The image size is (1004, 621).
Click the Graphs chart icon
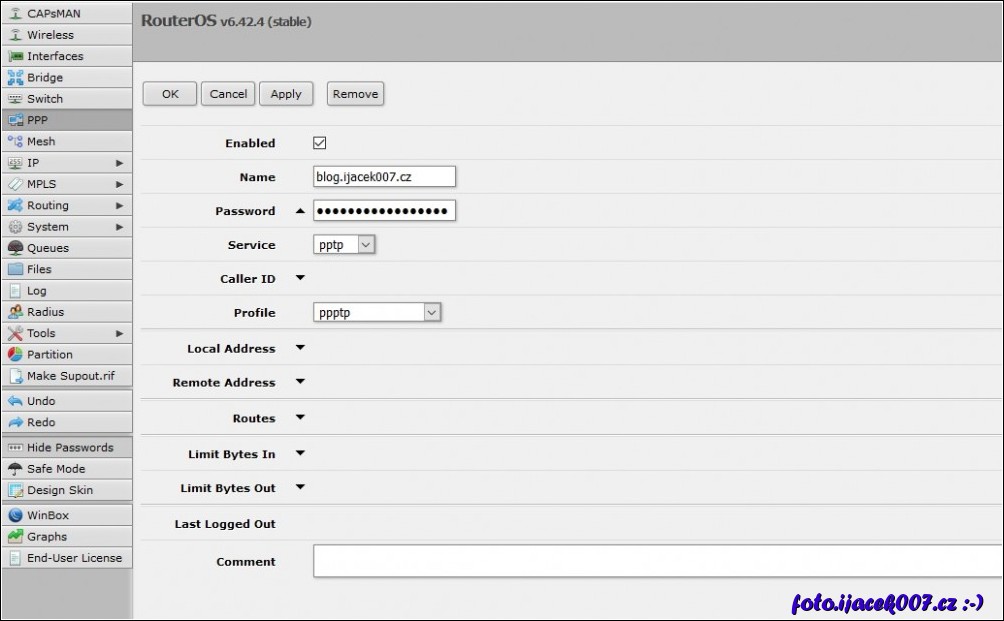[15, 537]
